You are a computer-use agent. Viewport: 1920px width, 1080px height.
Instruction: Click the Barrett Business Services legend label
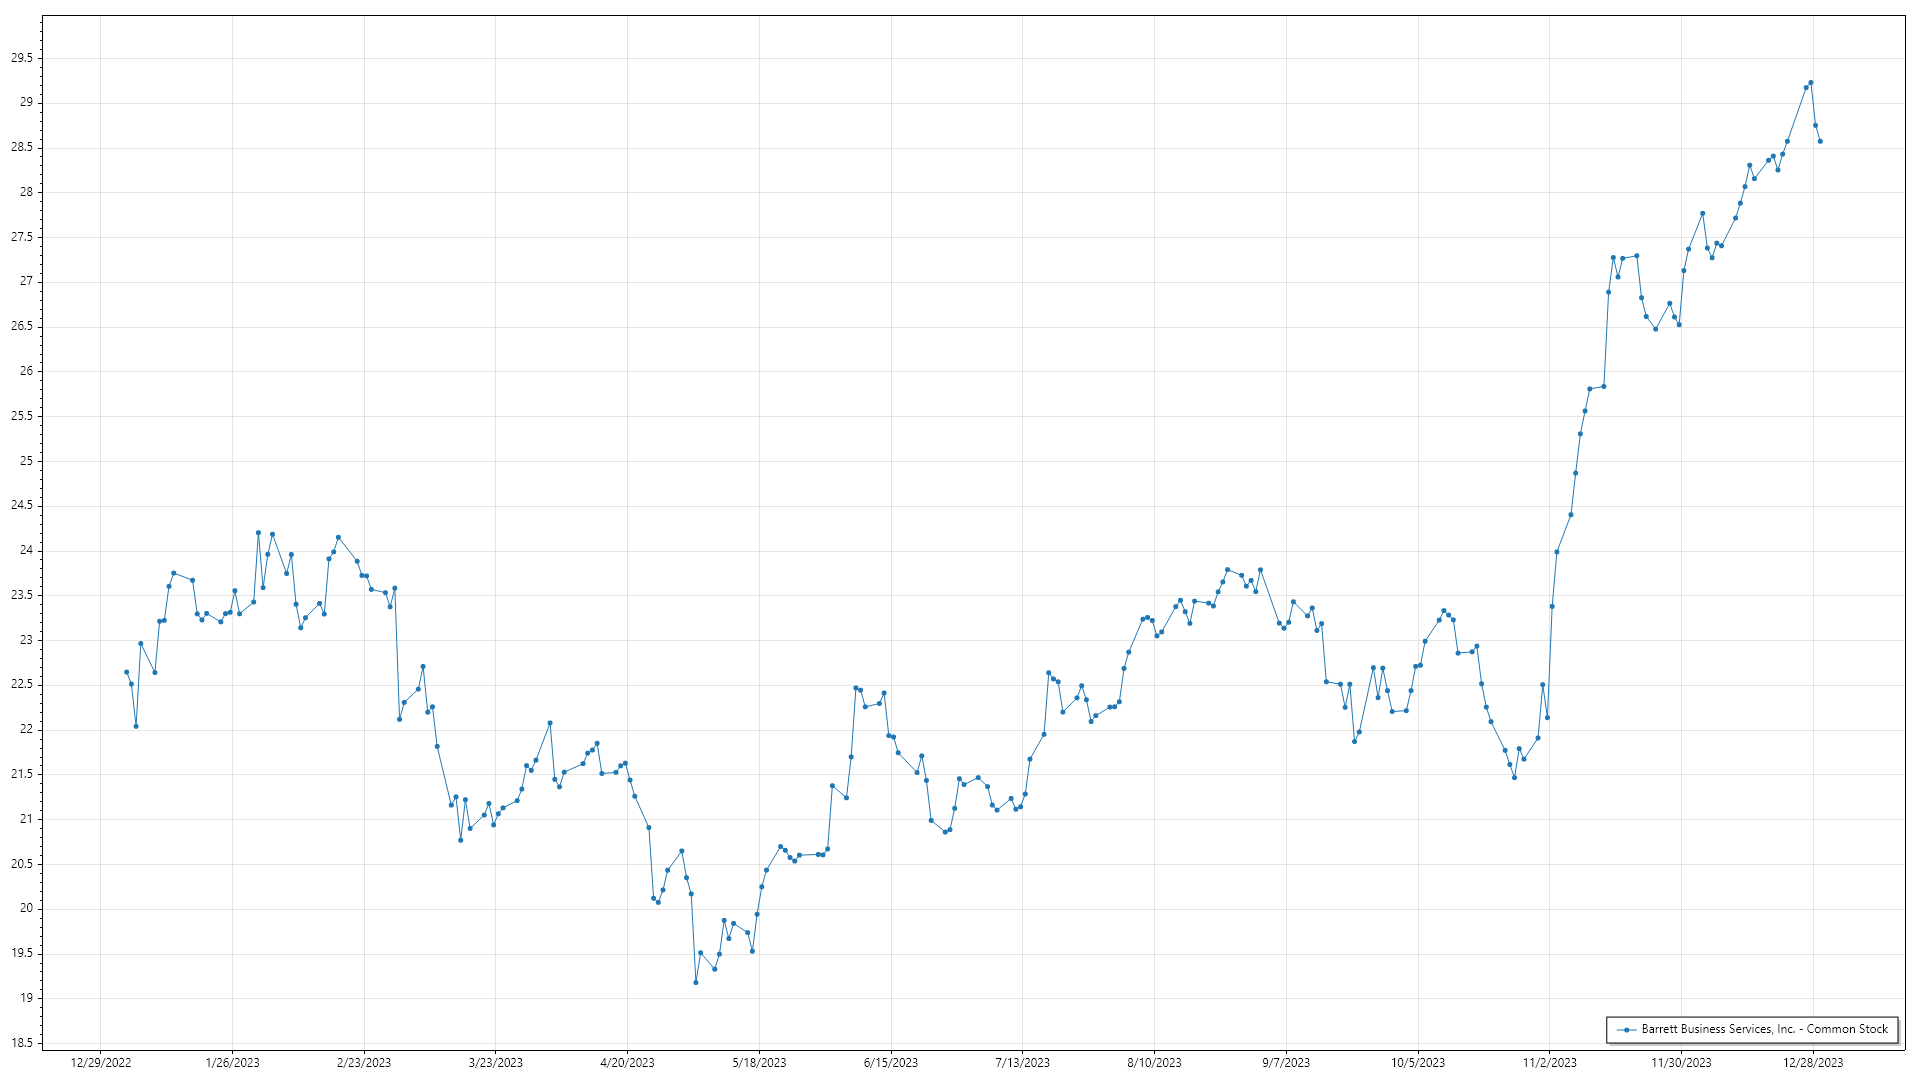click(1764, 1029)
